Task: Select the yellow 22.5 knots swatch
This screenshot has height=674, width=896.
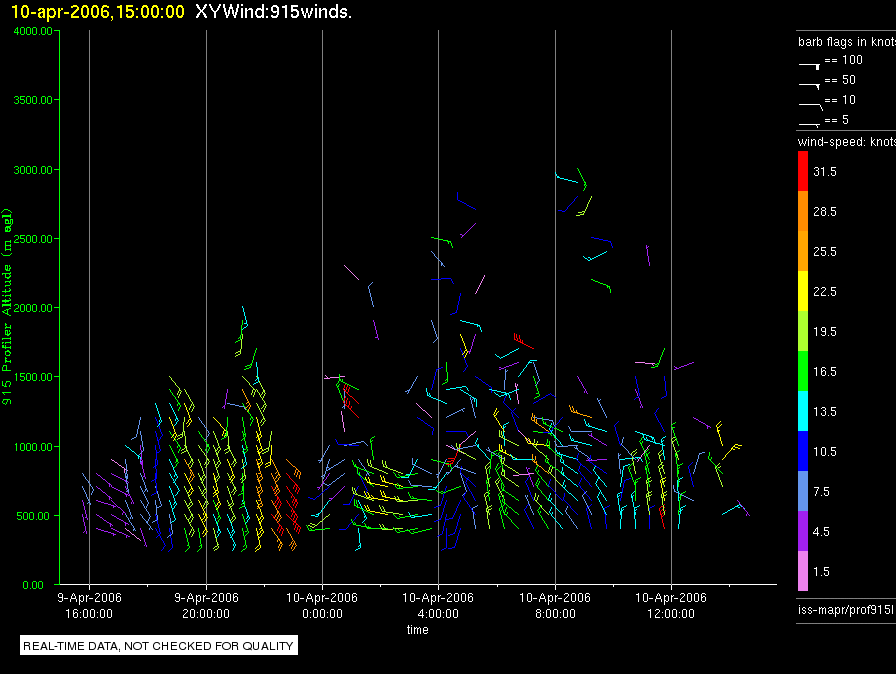Action: tap(803, 291)
